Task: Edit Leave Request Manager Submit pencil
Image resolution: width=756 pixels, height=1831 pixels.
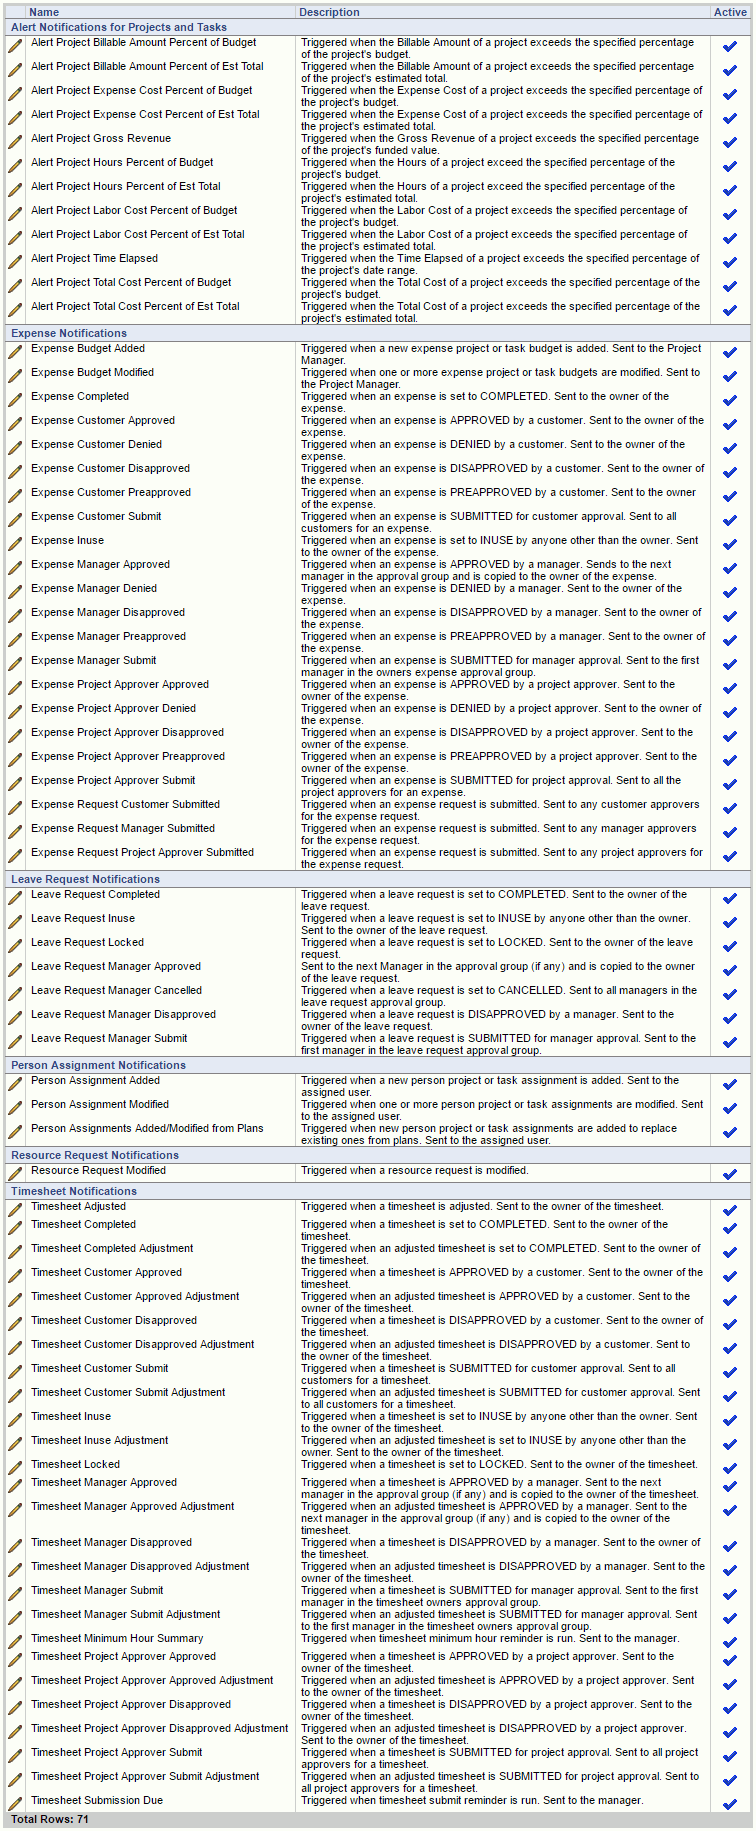Action: click(x=15, y=1042)
